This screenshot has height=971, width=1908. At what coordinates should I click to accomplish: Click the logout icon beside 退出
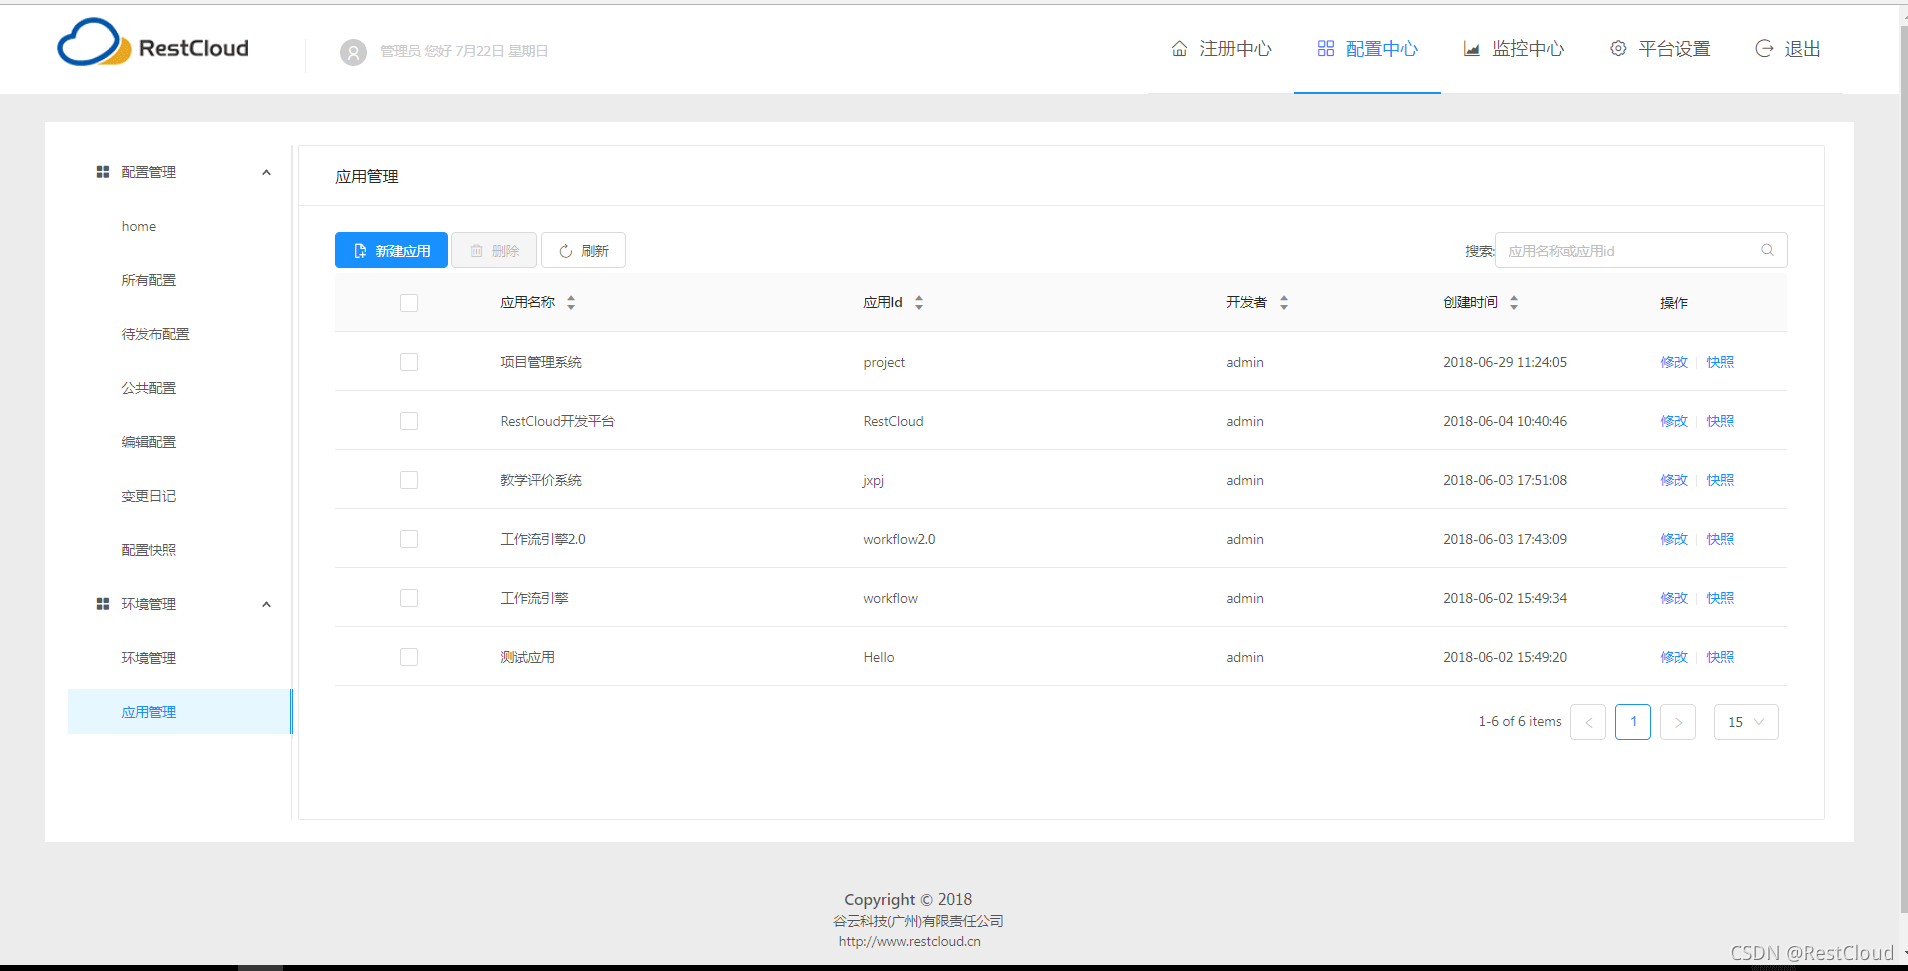point(1764,49)
